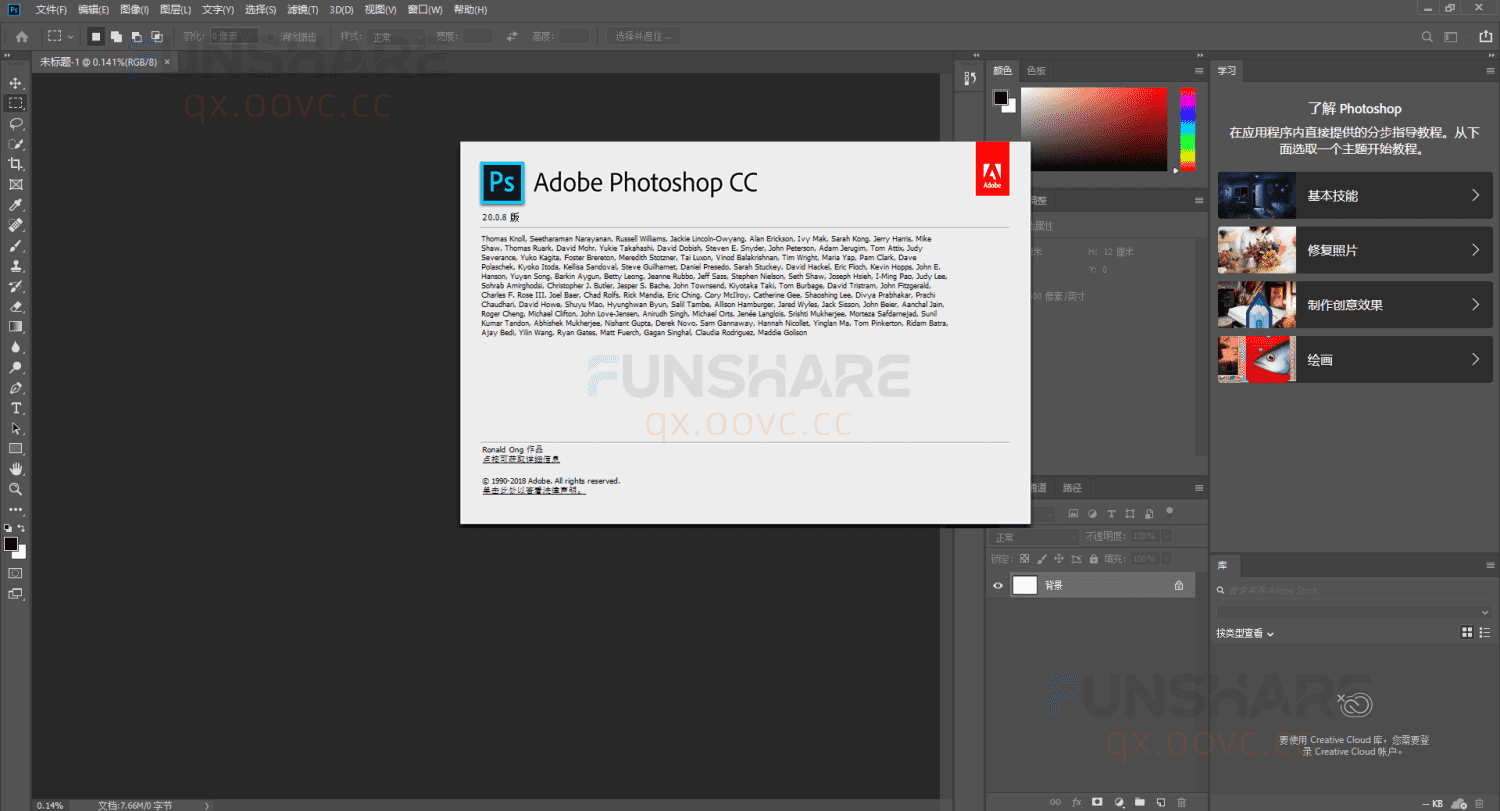Open the library selection dropdown
Screen dimensions: 1500x811
point(1354,612)
